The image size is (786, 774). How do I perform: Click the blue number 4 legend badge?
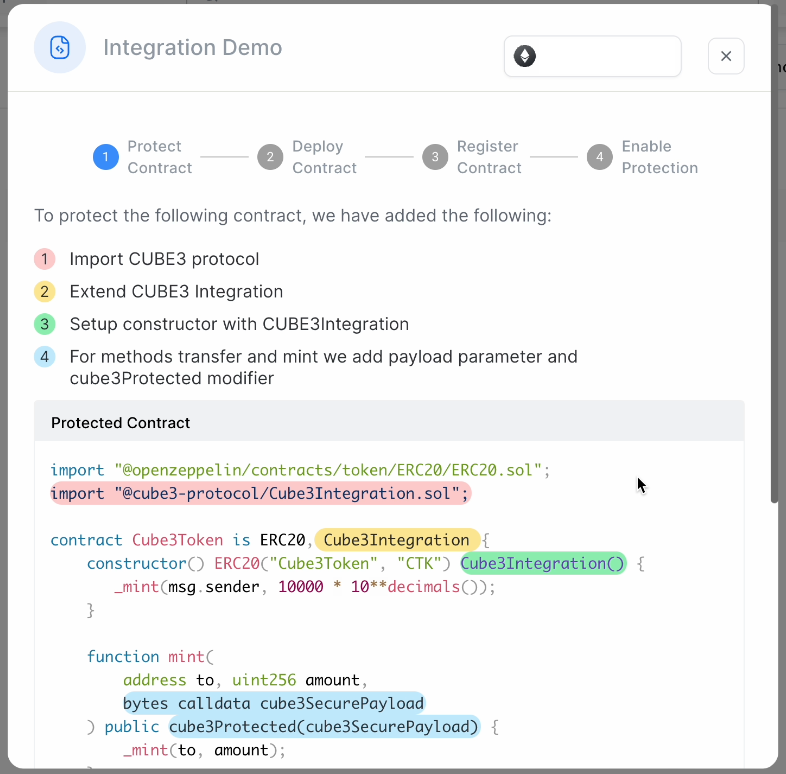click(x=45, y=357)
